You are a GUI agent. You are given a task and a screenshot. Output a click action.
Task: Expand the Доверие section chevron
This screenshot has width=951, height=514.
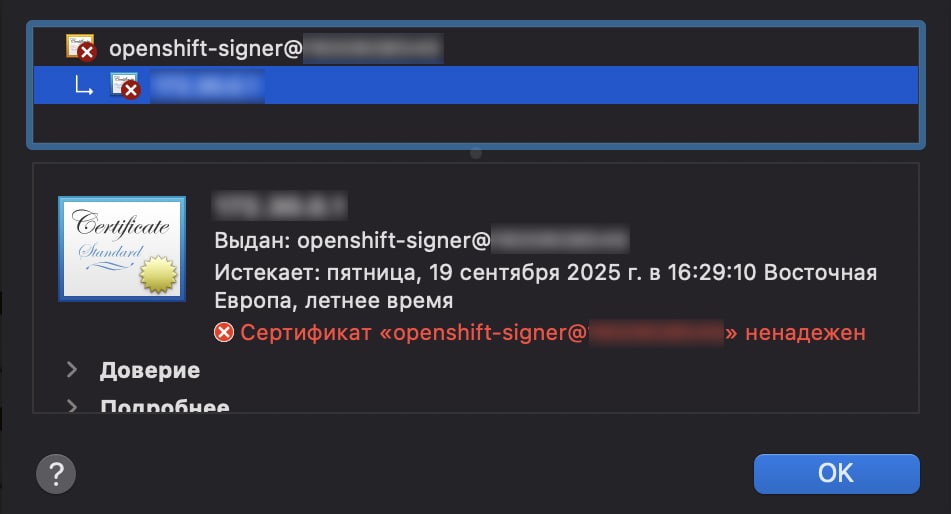coord(72,370)
